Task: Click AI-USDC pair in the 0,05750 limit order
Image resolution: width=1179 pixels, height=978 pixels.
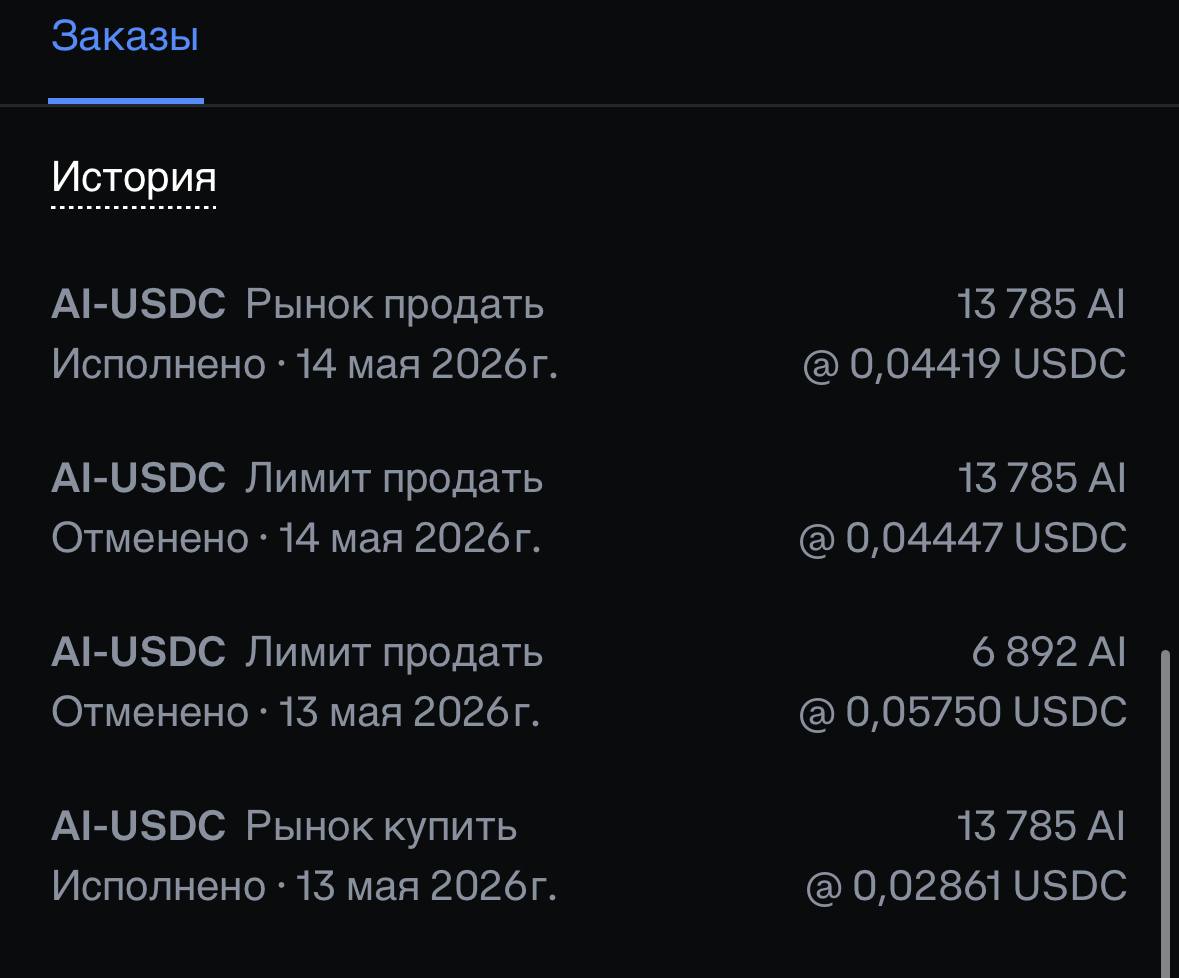Action: pos(138,652)
